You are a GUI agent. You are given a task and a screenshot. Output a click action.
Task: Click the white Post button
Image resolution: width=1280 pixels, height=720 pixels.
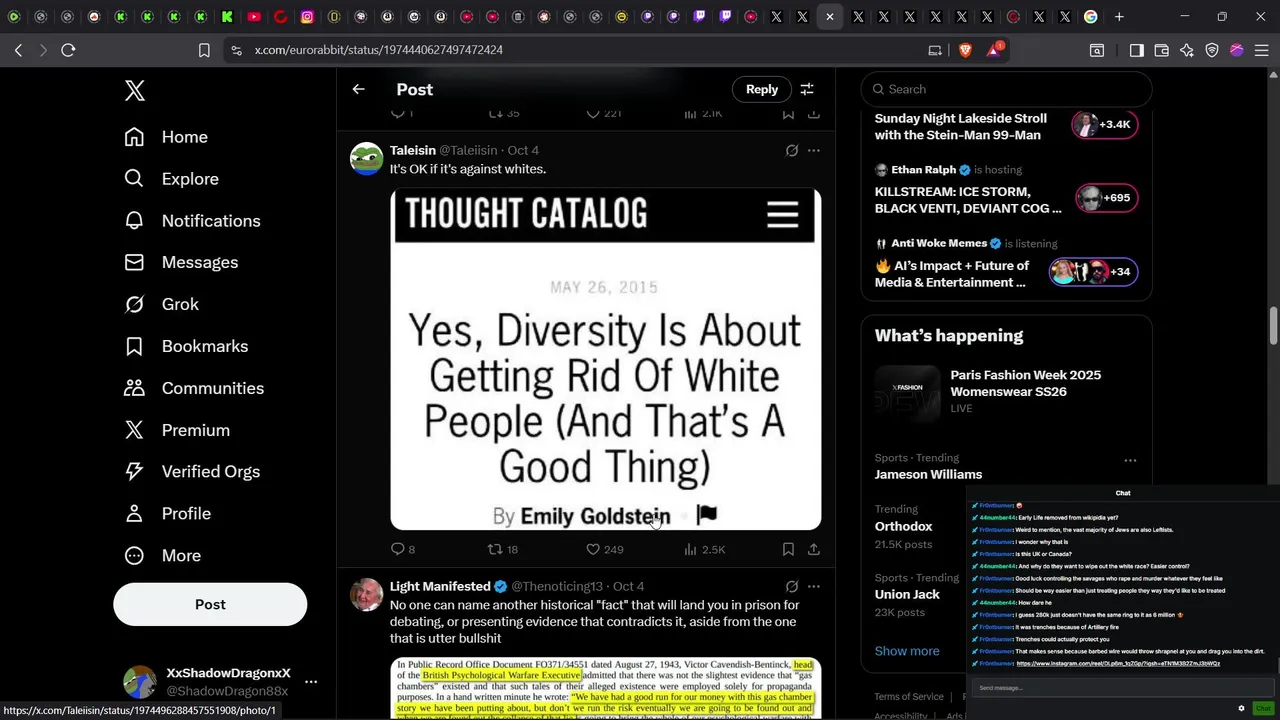[x=210, y=604]
